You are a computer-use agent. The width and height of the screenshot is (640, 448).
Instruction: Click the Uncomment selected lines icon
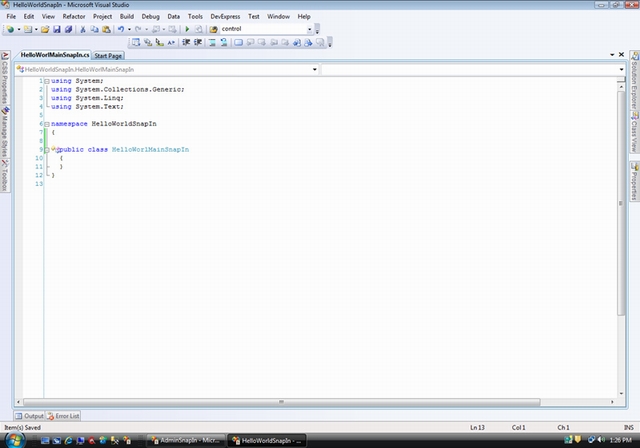224,42
